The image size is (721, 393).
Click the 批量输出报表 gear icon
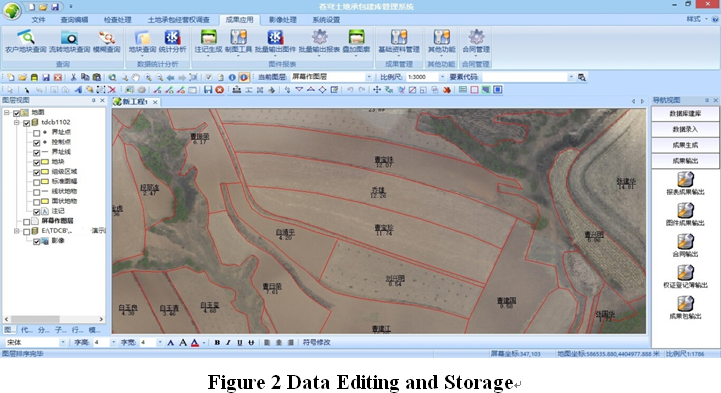[320, 37]
